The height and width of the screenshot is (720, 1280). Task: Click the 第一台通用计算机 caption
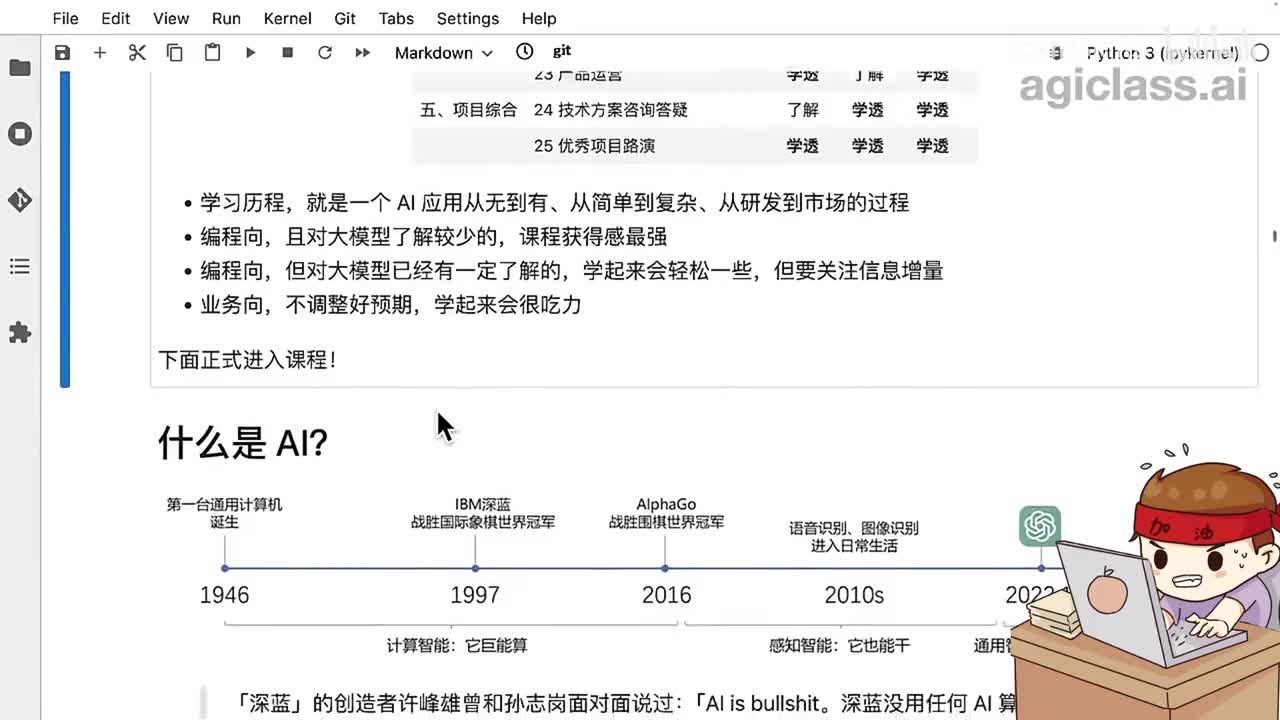pyautogui.click(x=224, y=513)
